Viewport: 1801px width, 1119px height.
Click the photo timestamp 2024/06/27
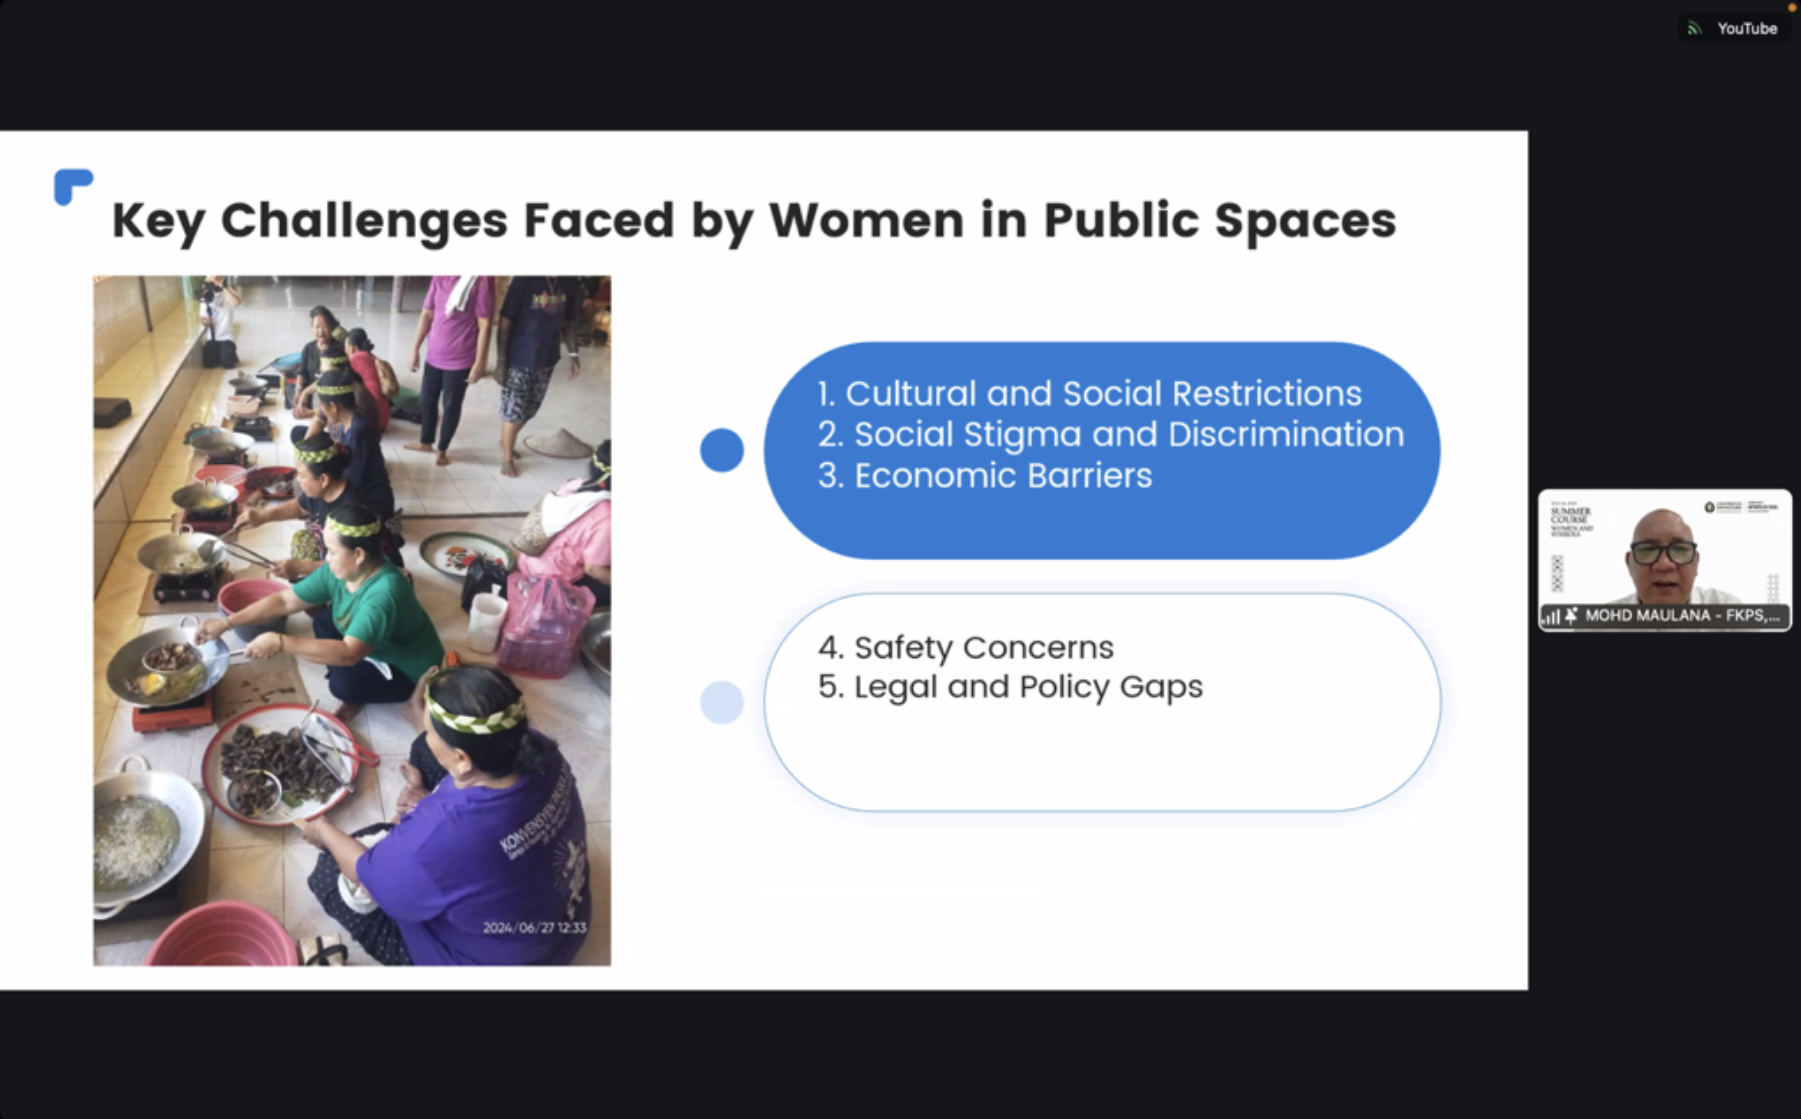tap(534, 928)
